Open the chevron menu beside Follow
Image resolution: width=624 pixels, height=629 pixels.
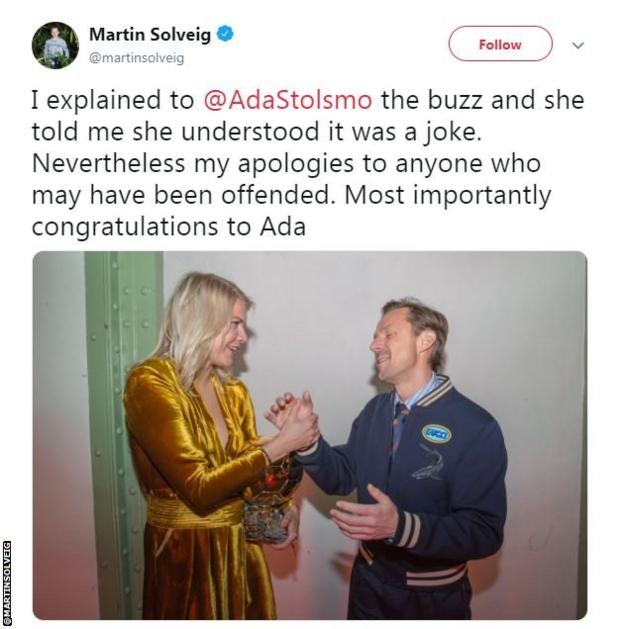click(577, 45)
